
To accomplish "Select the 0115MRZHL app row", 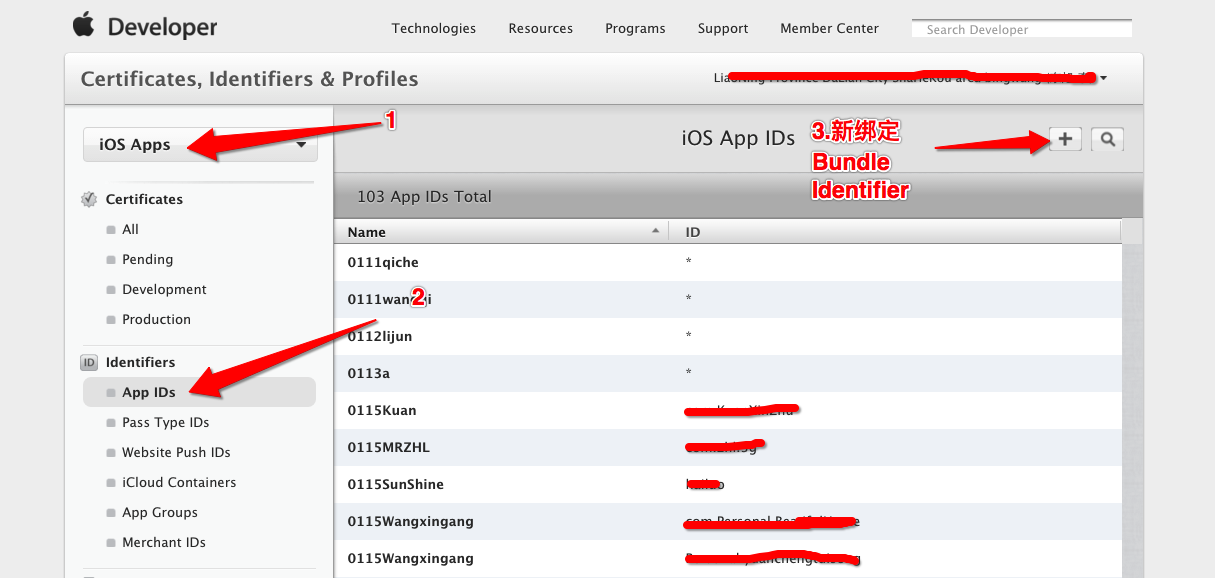I will pos(727,447).
